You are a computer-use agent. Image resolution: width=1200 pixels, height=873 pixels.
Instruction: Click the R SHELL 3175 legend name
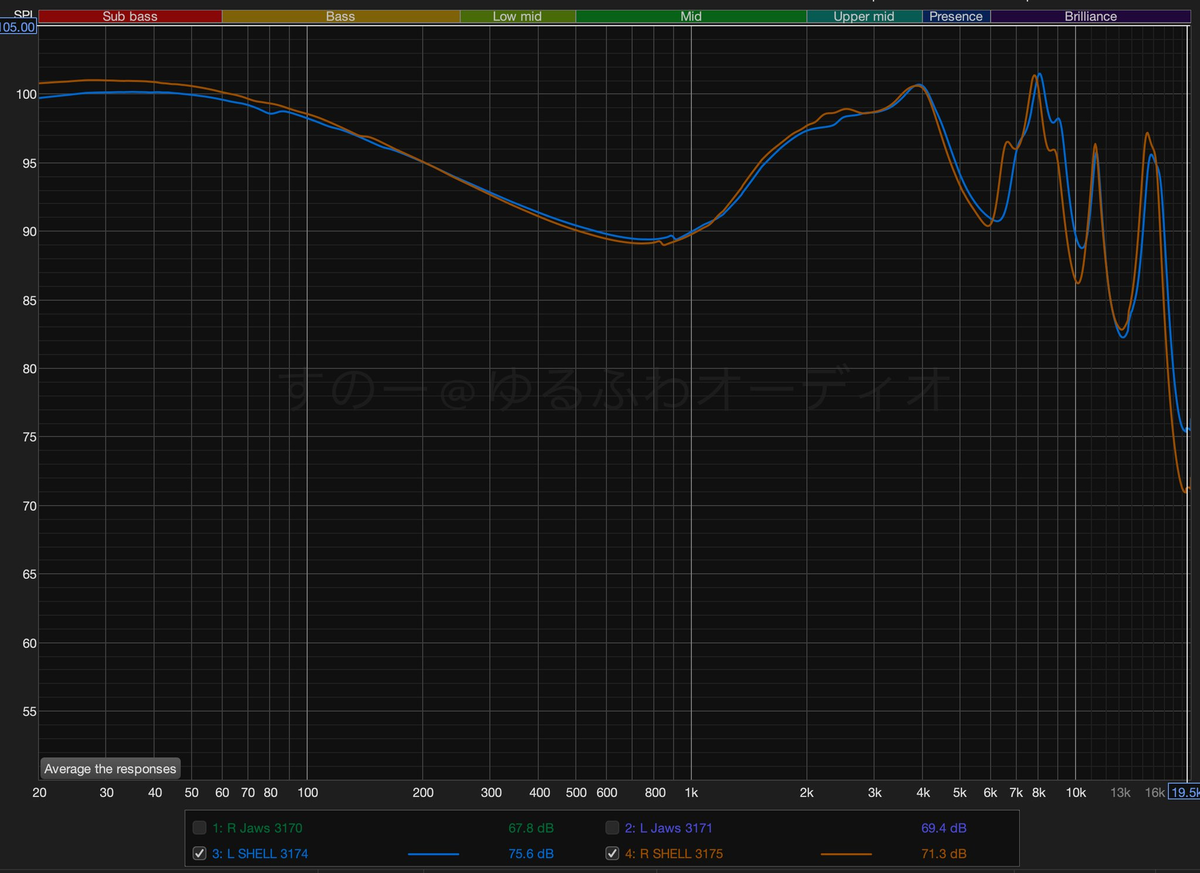point(674,854)
